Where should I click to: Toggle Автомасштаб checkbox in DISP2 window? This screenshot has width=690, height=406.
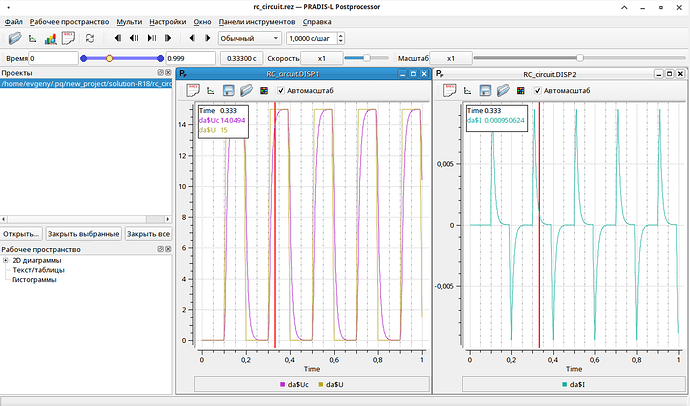[537, 91]
